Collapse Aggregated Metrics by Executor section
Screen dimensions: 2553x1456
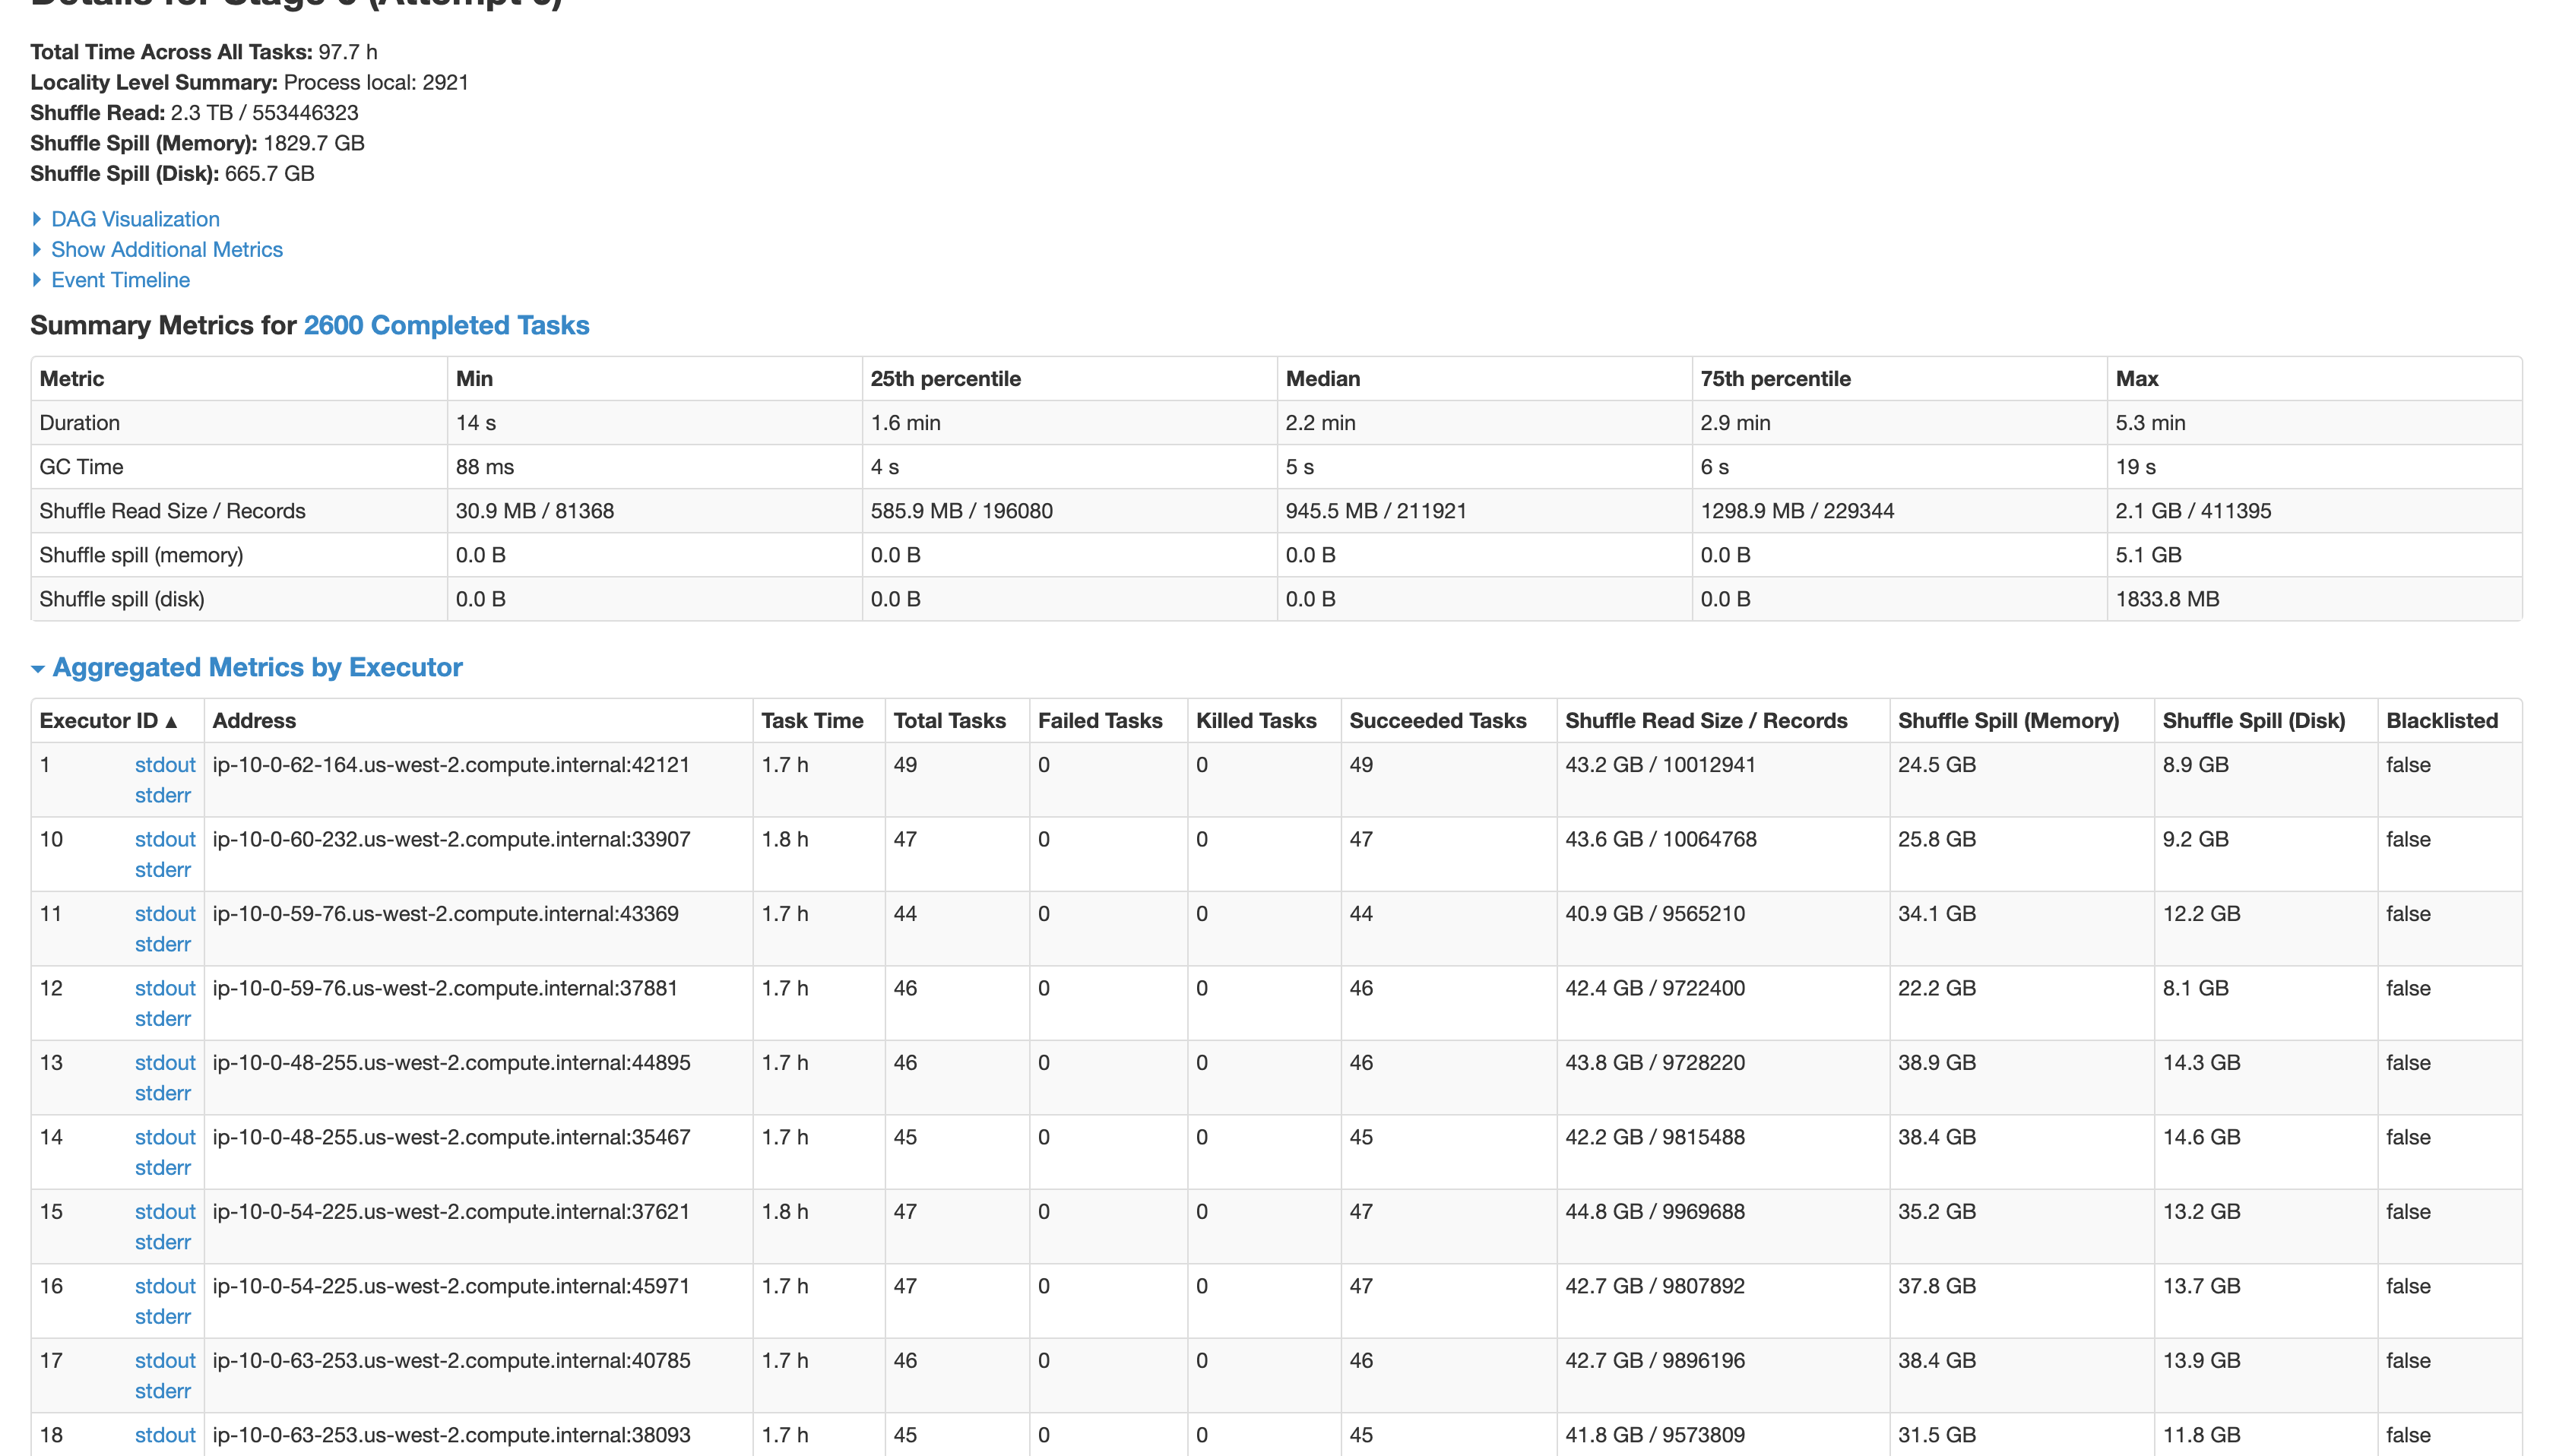tap(257, 667)
